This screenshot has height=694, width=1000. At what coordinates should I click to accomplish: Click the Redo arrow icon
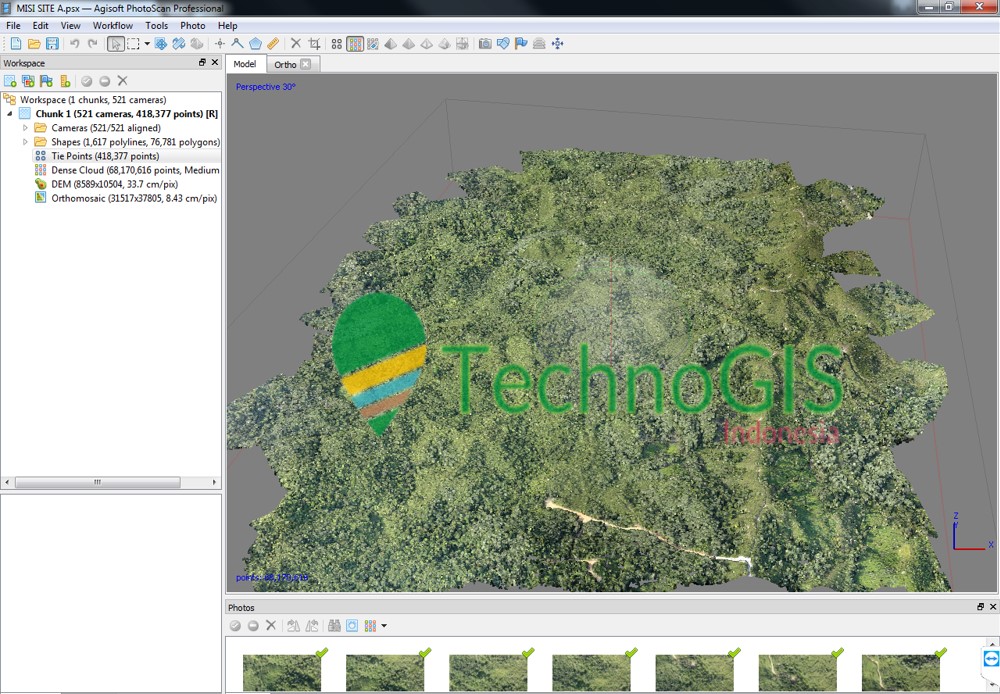click(x=92, y=43)
